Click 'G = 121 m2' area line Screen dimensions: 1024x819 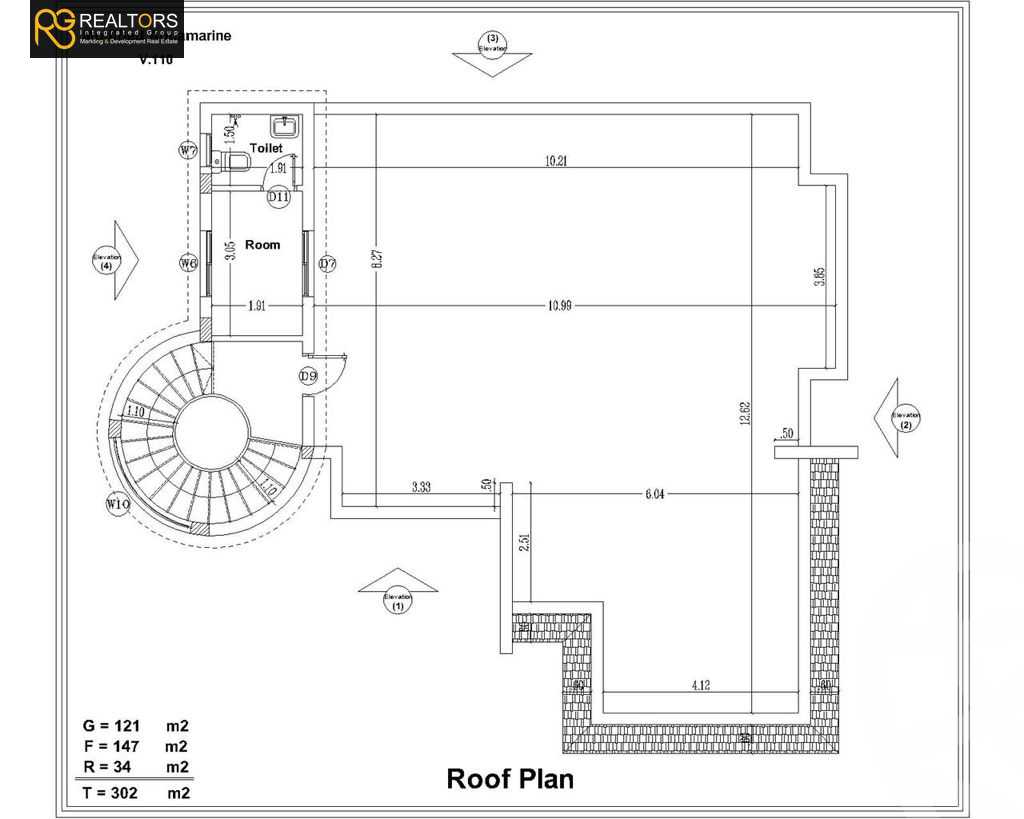136,726
